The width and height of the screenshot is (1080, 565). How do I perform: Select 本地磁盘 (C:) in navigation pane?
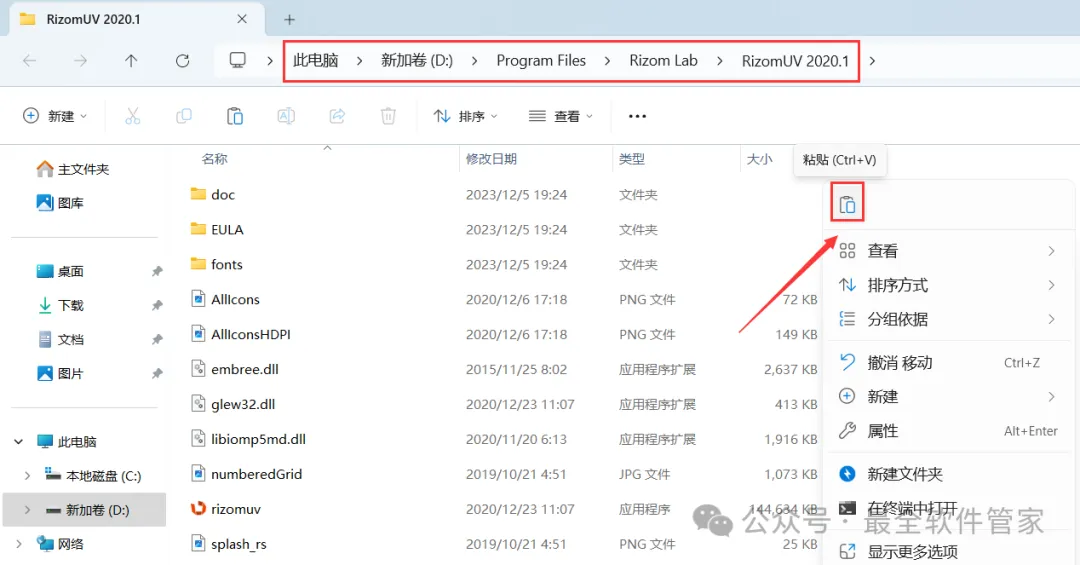pyautogui.click(x=92, y=475)
